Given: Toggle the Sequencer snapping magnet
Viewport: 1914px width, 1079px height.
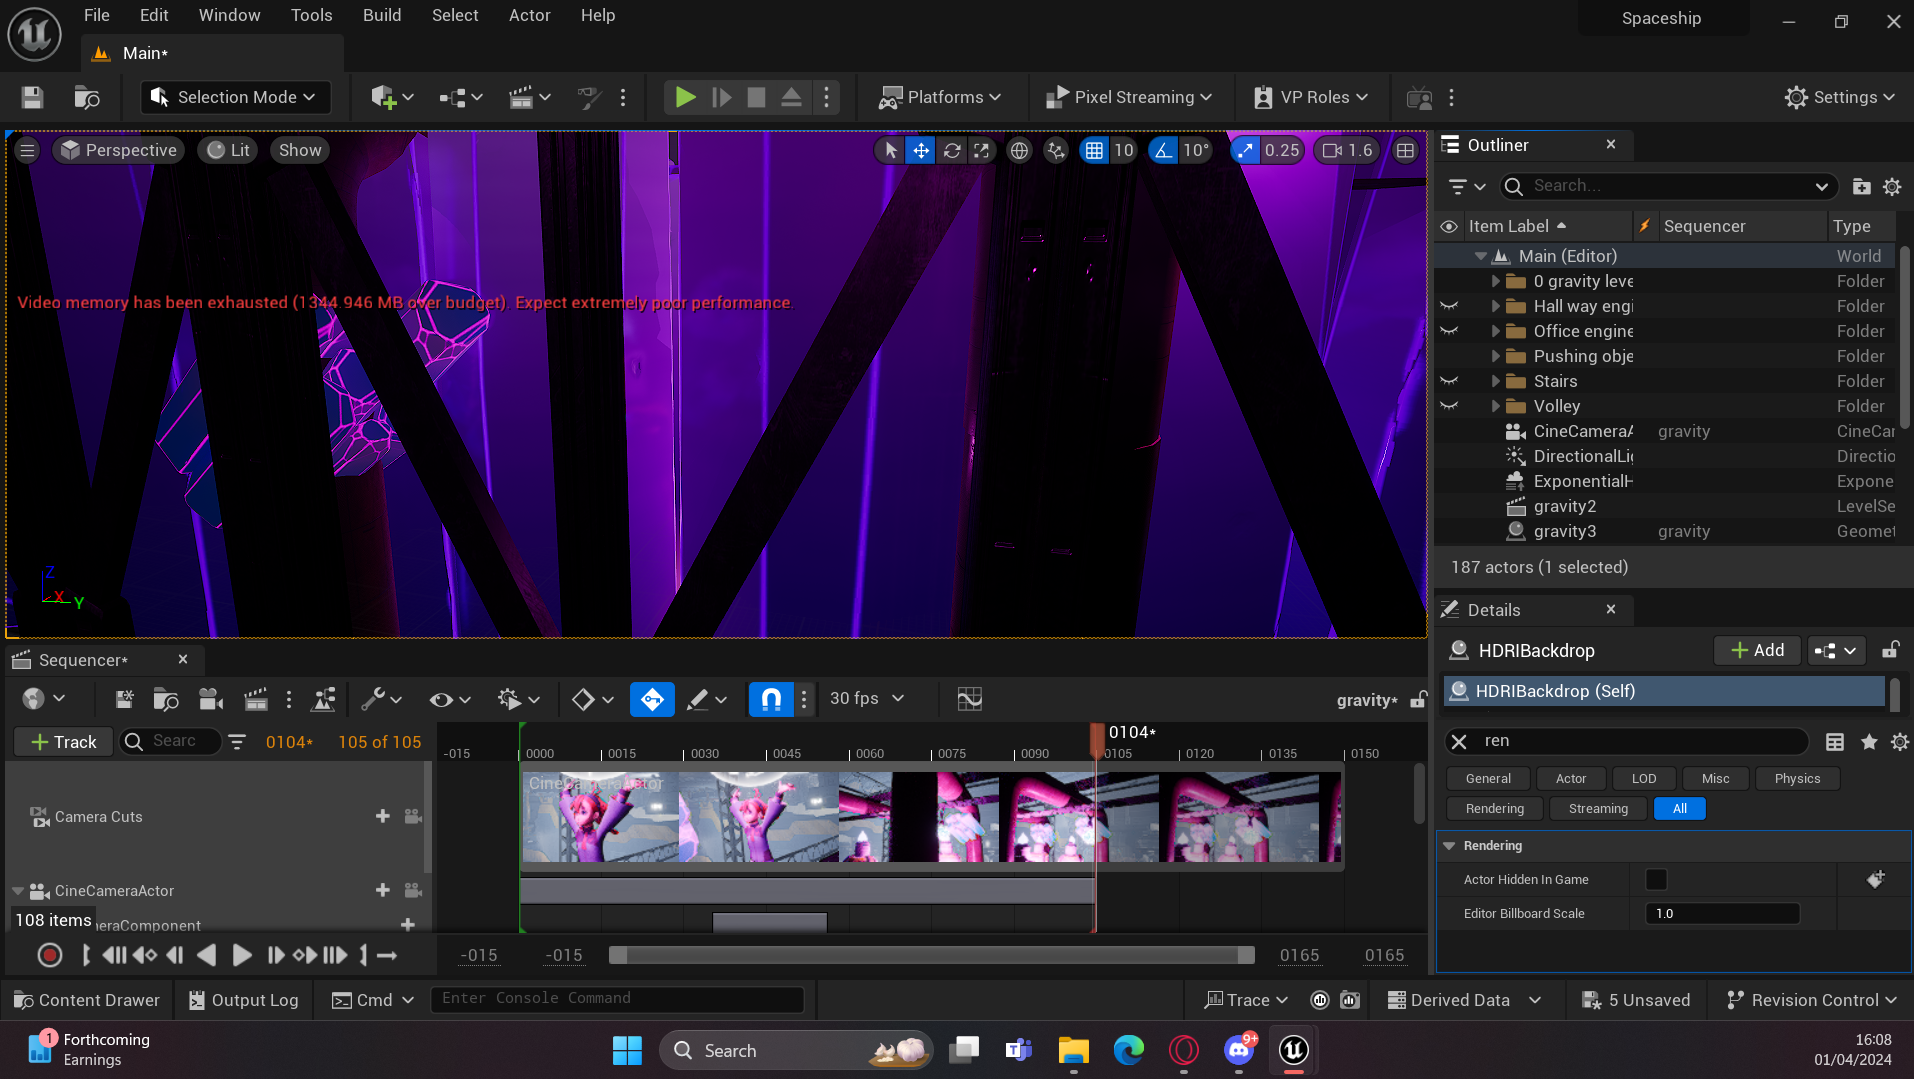Looking at the screenshot, I should point(771,699).
